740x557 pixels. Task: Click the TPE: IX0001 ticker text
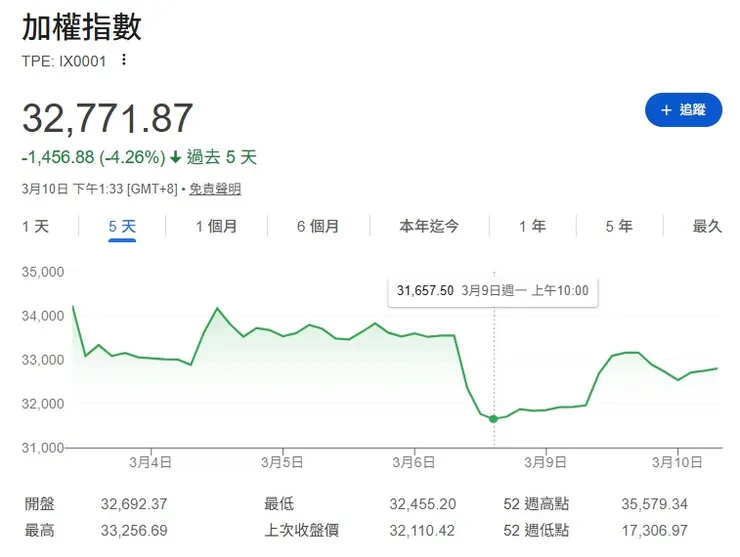[64, 61]
